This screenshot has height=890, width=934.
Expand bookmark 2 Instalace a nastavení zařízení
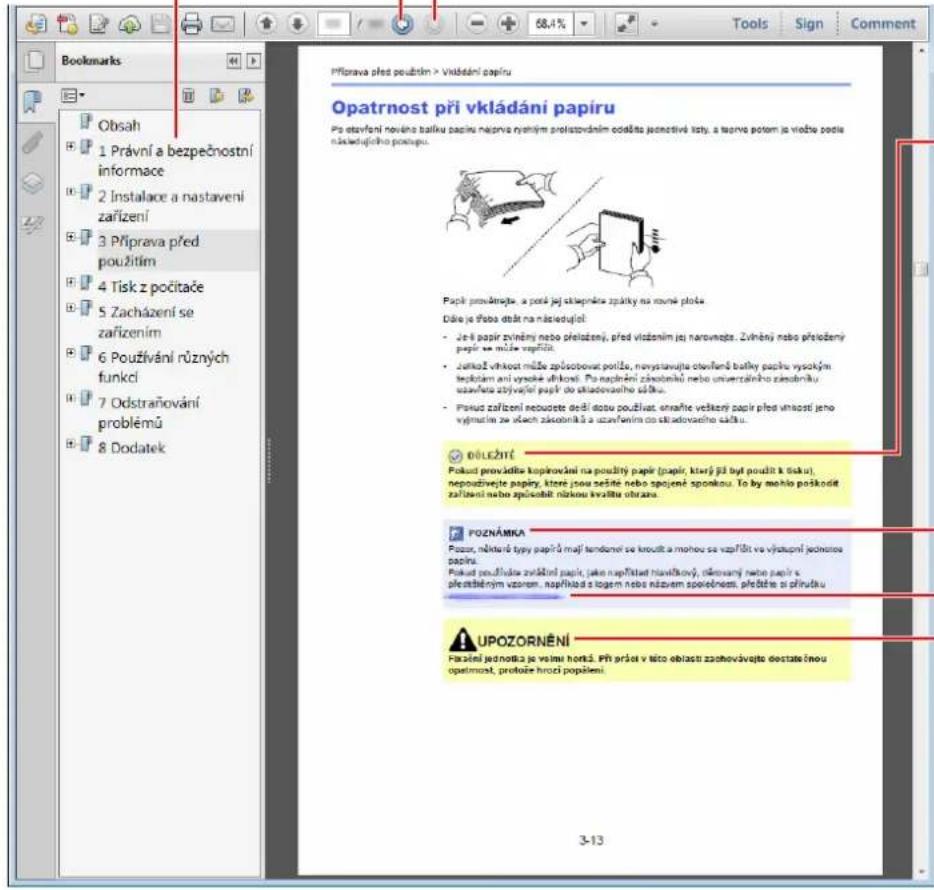tap(70, 191)
